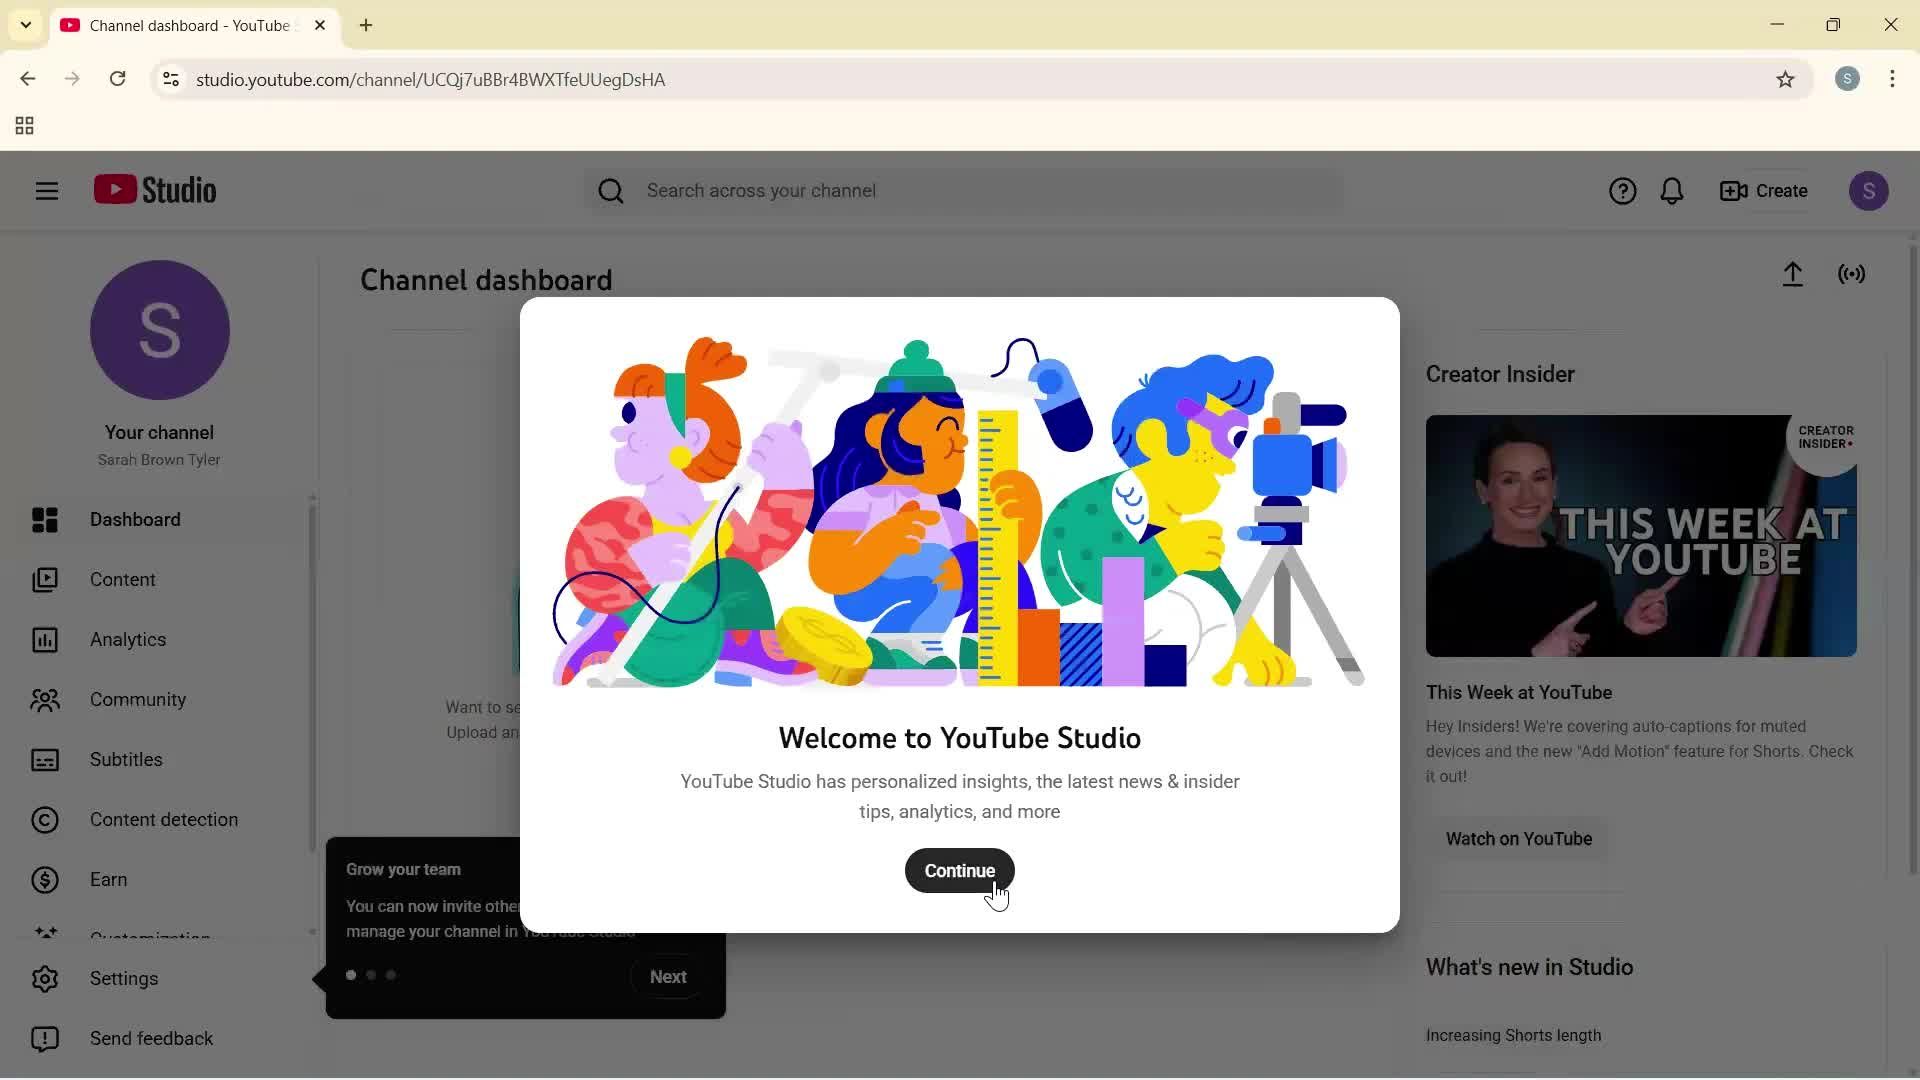Image resolution: width=1920 pixels, height=1080 pixels.
Task: Open the account avatar menu
Action: click(x=1868, y=191)
